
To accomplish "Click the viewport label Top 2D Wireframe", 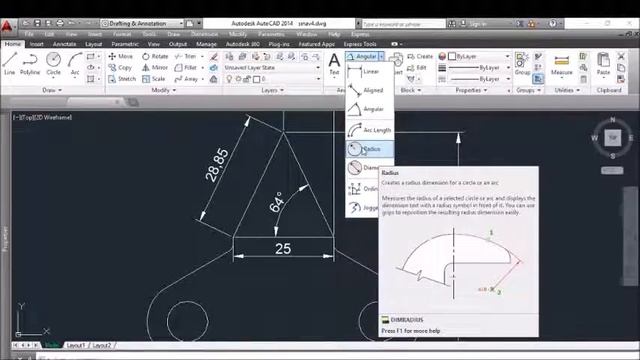I will 42,118.
